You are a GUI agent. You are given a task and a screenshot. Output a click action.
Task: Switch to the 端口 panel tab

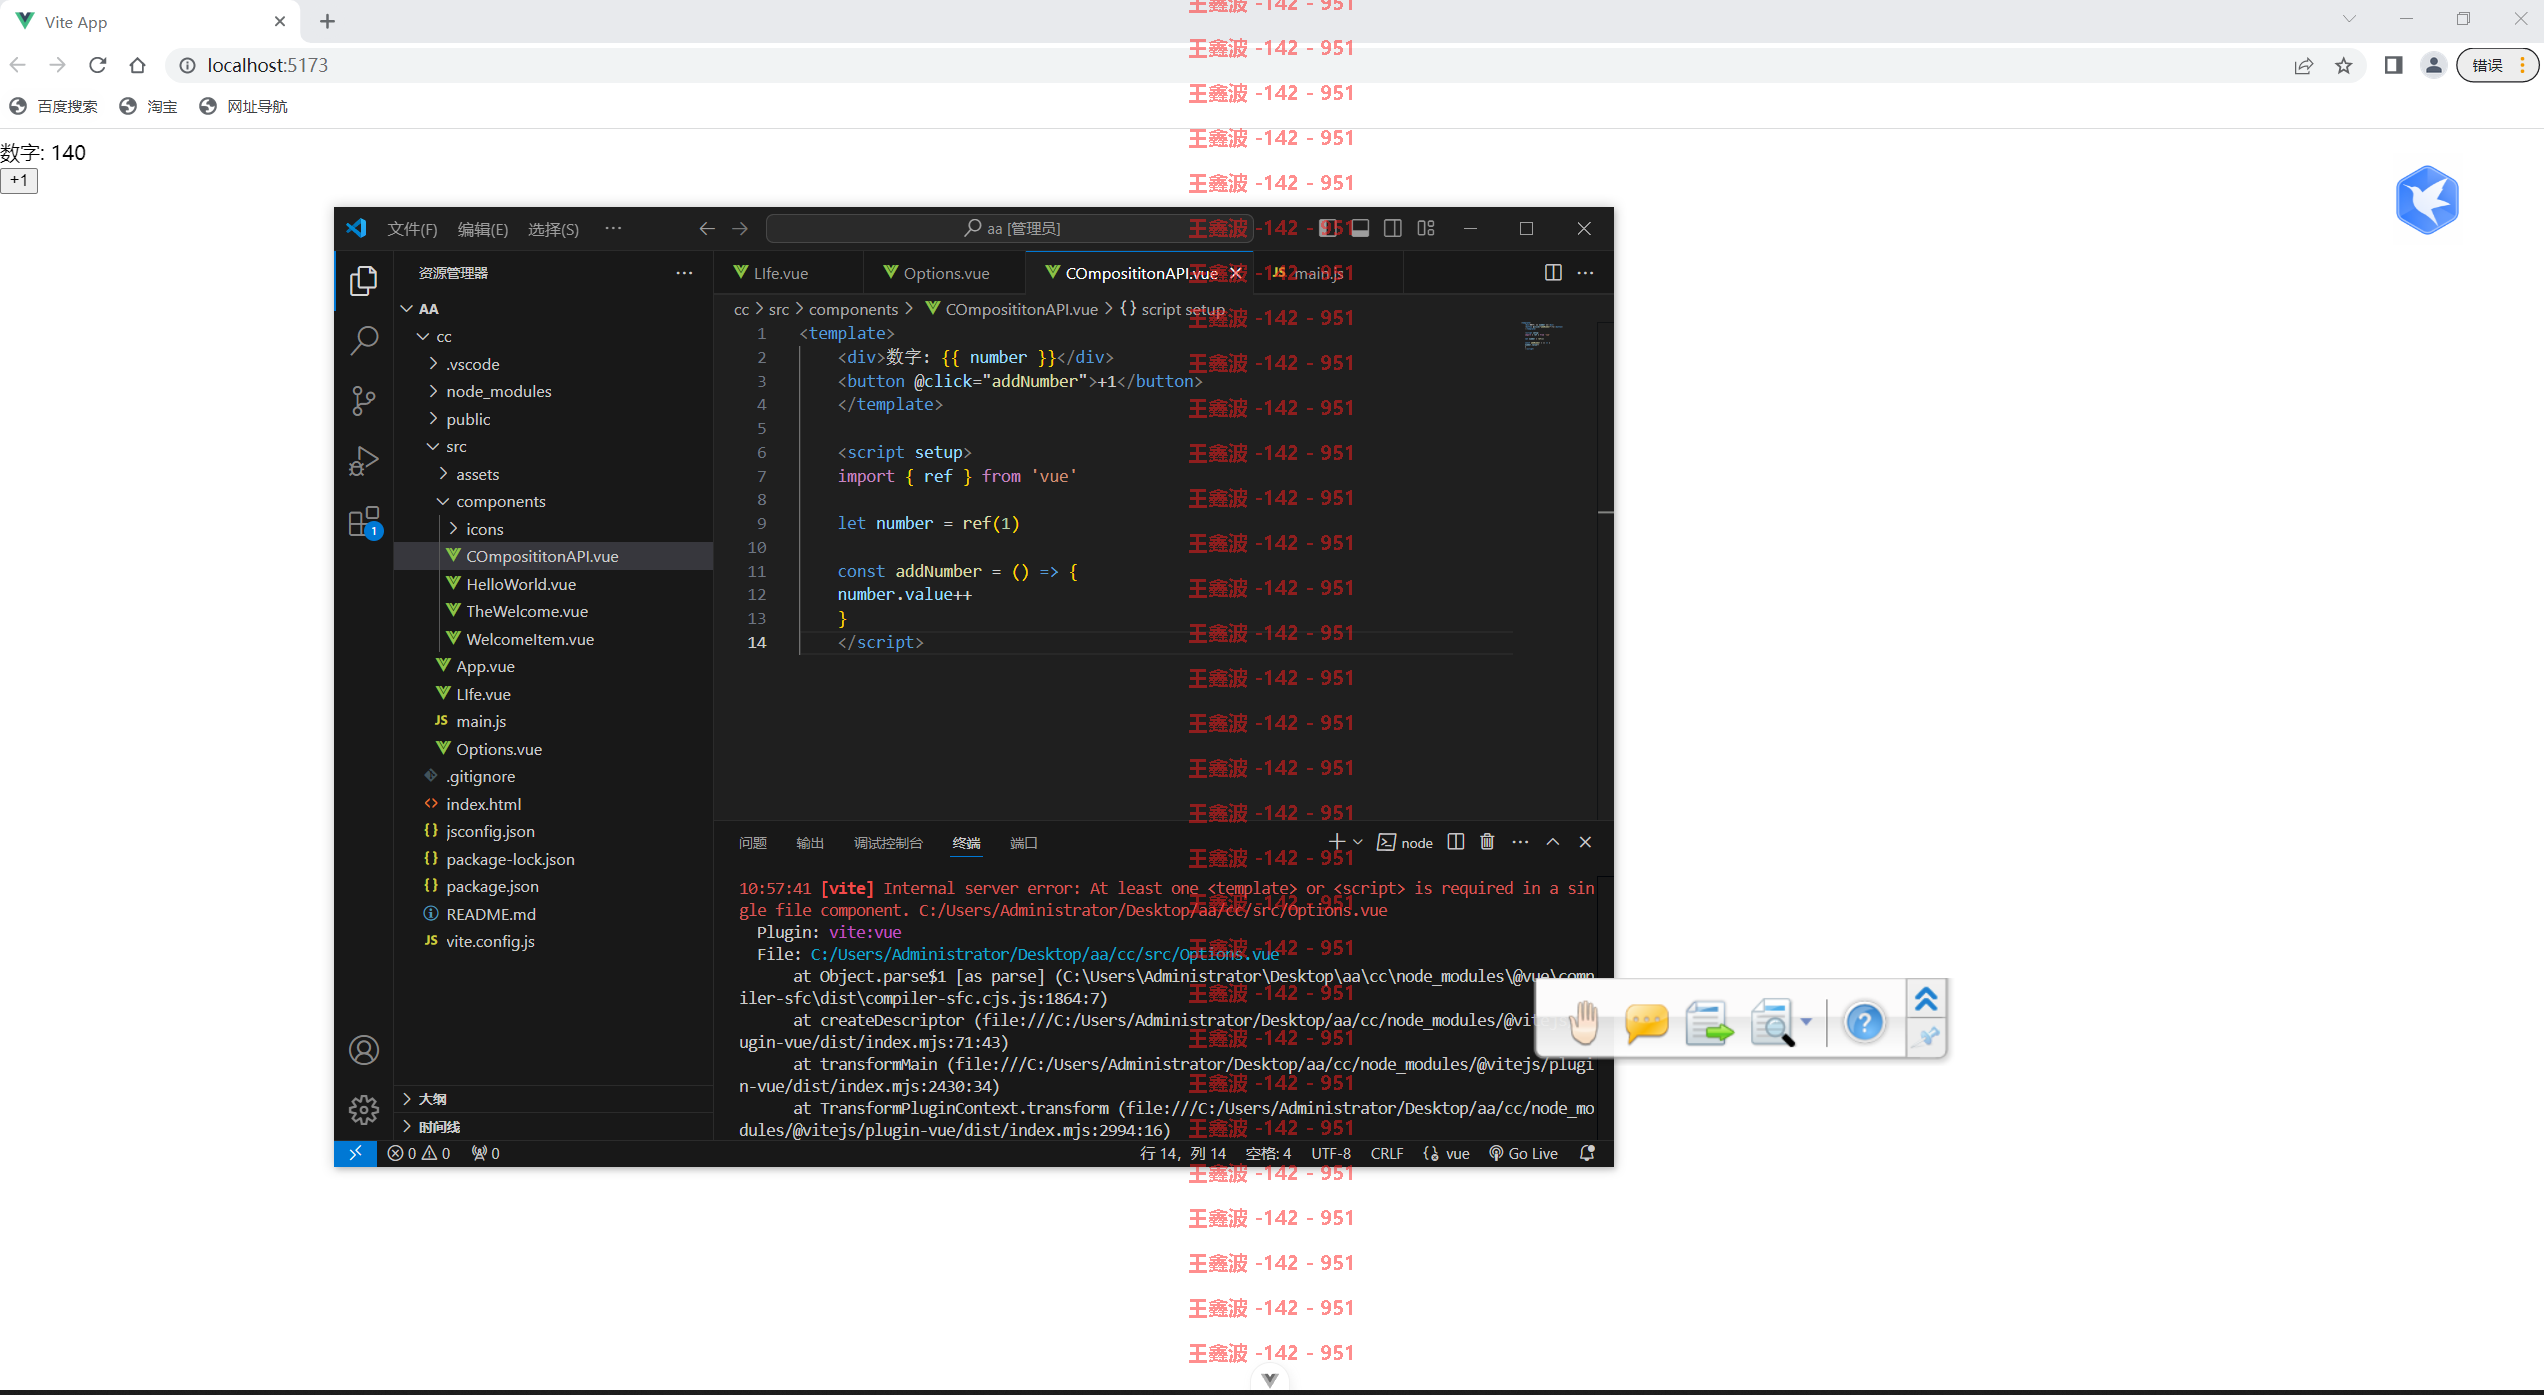click(1023, 843)
